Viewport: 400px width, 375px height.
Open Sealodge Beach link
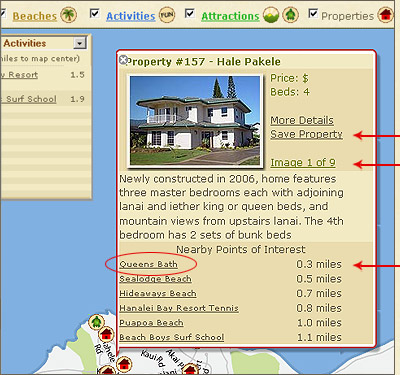tap(155, 279)
